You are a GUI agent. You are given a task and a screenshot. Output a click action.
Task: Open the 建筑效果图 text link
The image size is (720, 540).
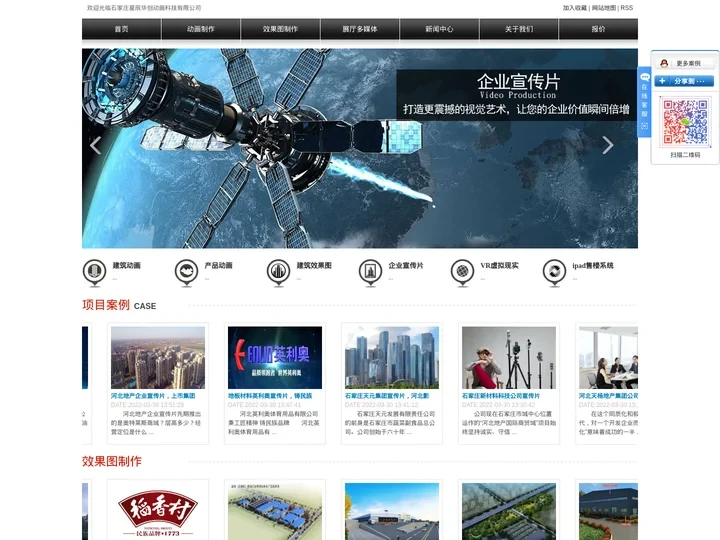pyautogui.click(x=314, y=265)
